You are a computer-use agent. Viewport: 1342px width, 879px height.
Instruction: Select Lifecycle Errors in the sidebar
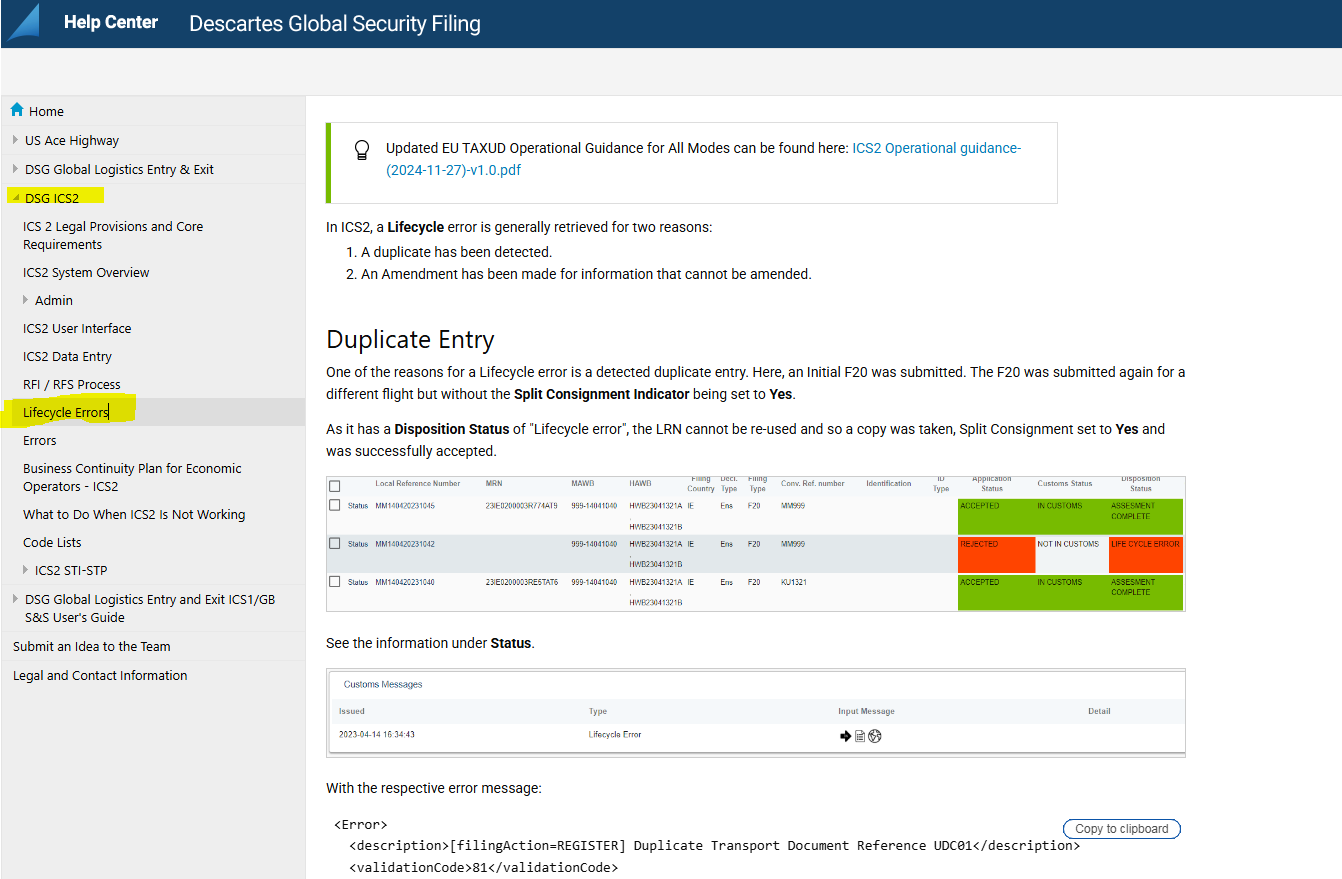[66, 412]
